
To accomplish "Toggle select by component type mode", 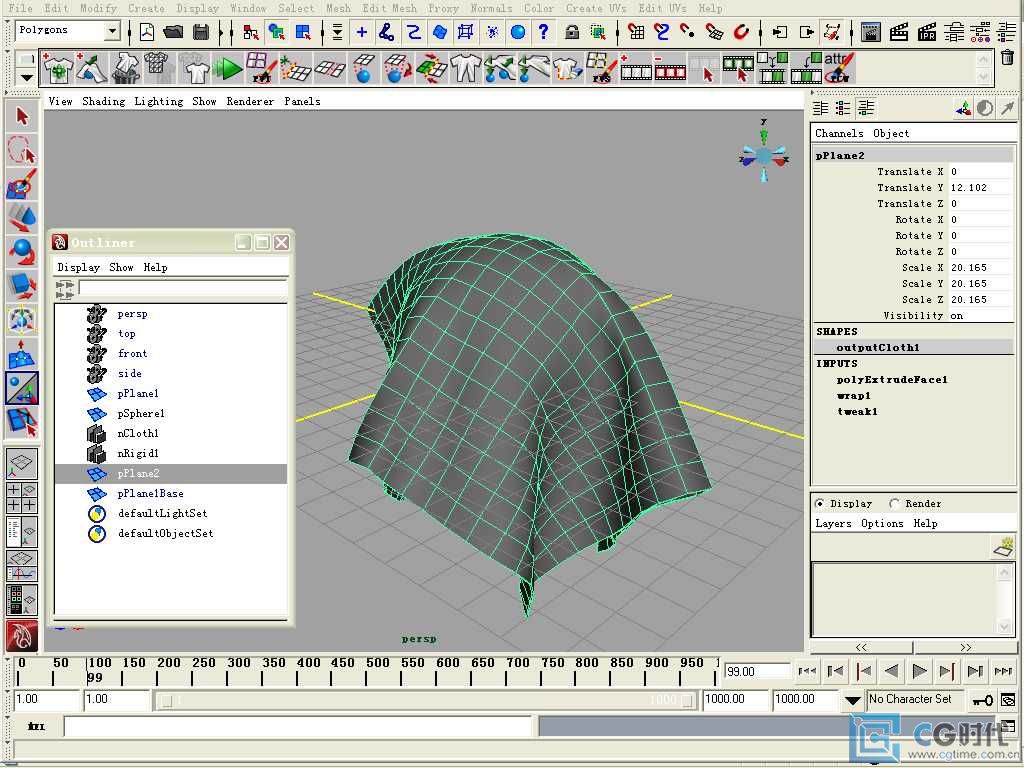I will tap(302, 31).
